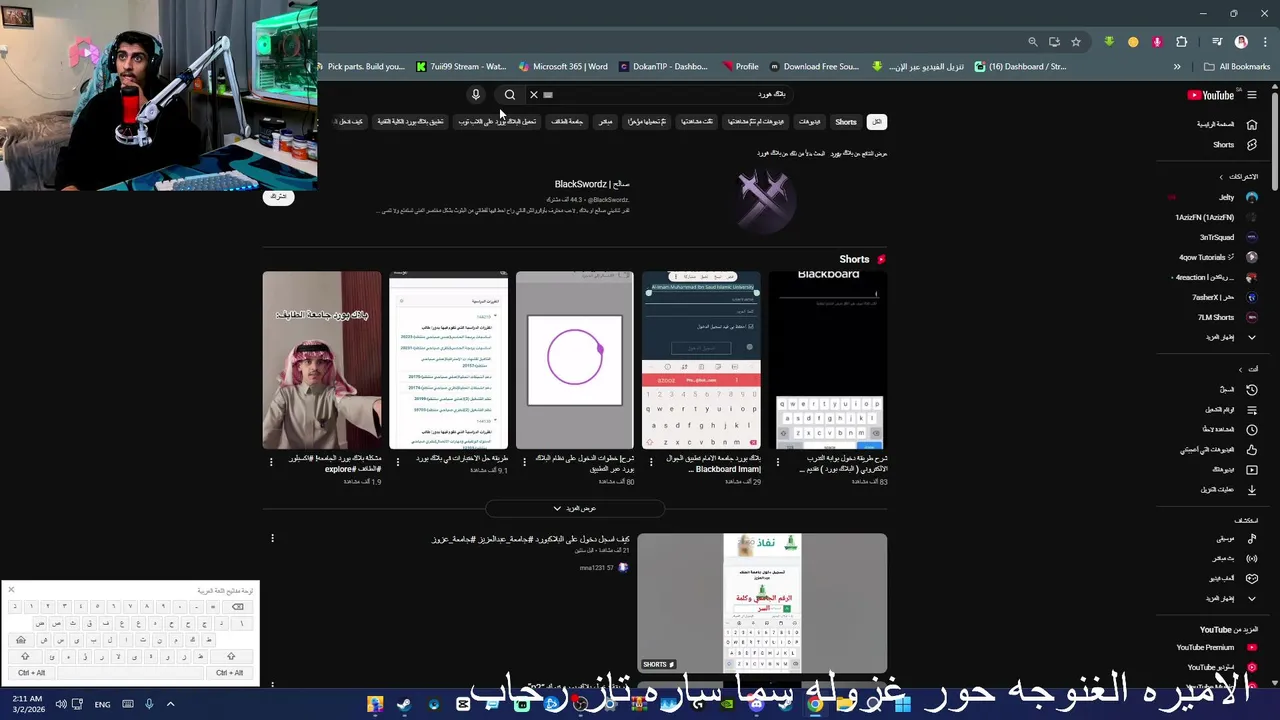Screen dimensions: 1280x720
Task: Open the All Bookmarks folder
Action: click(1237, 67)
